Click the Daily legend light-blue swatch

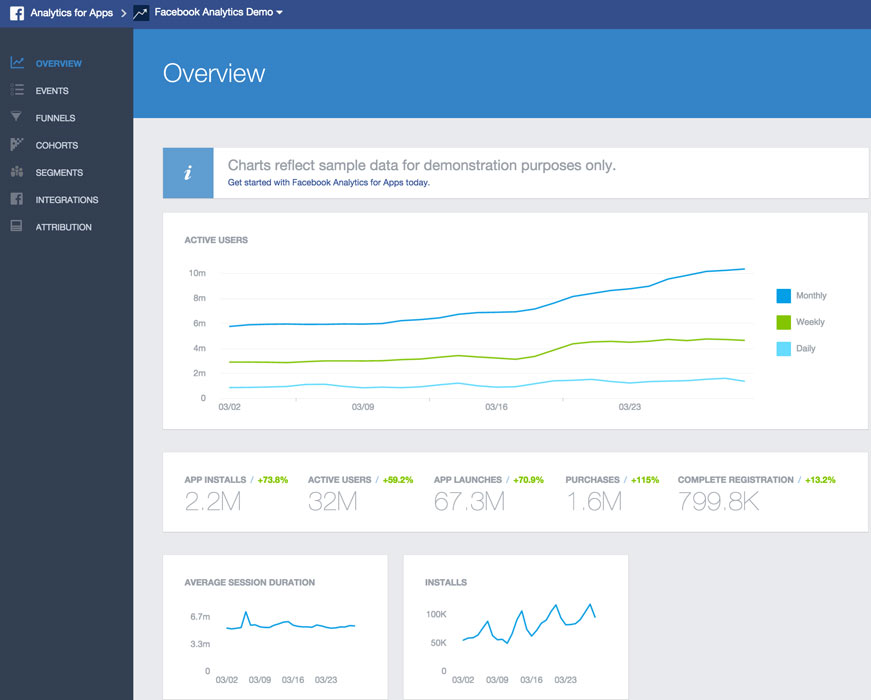pyautogui.click(x=783, y=349)
